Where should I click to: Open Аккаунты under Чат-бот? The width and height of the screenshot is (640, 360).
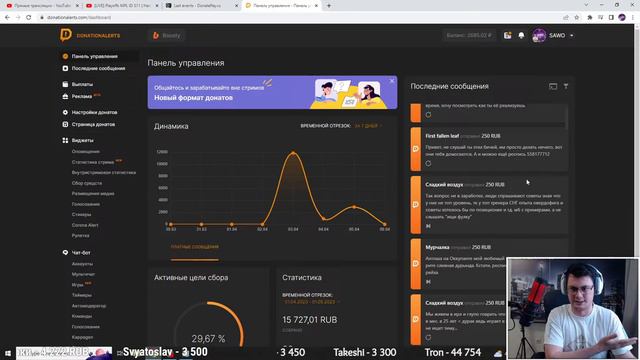tap(82, 264)
